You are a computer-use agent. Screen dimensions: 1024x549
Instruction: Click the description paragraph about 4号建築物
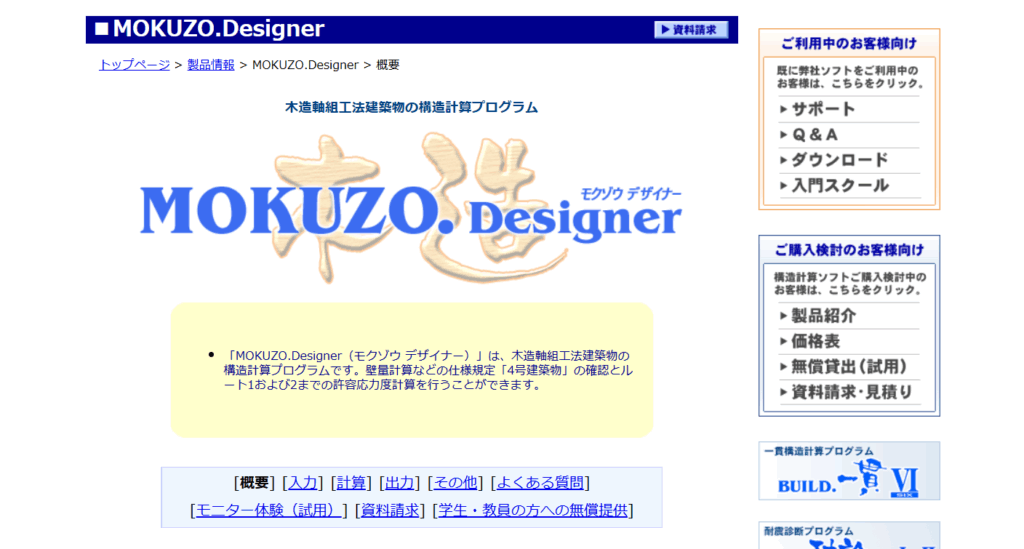[428, 370]
